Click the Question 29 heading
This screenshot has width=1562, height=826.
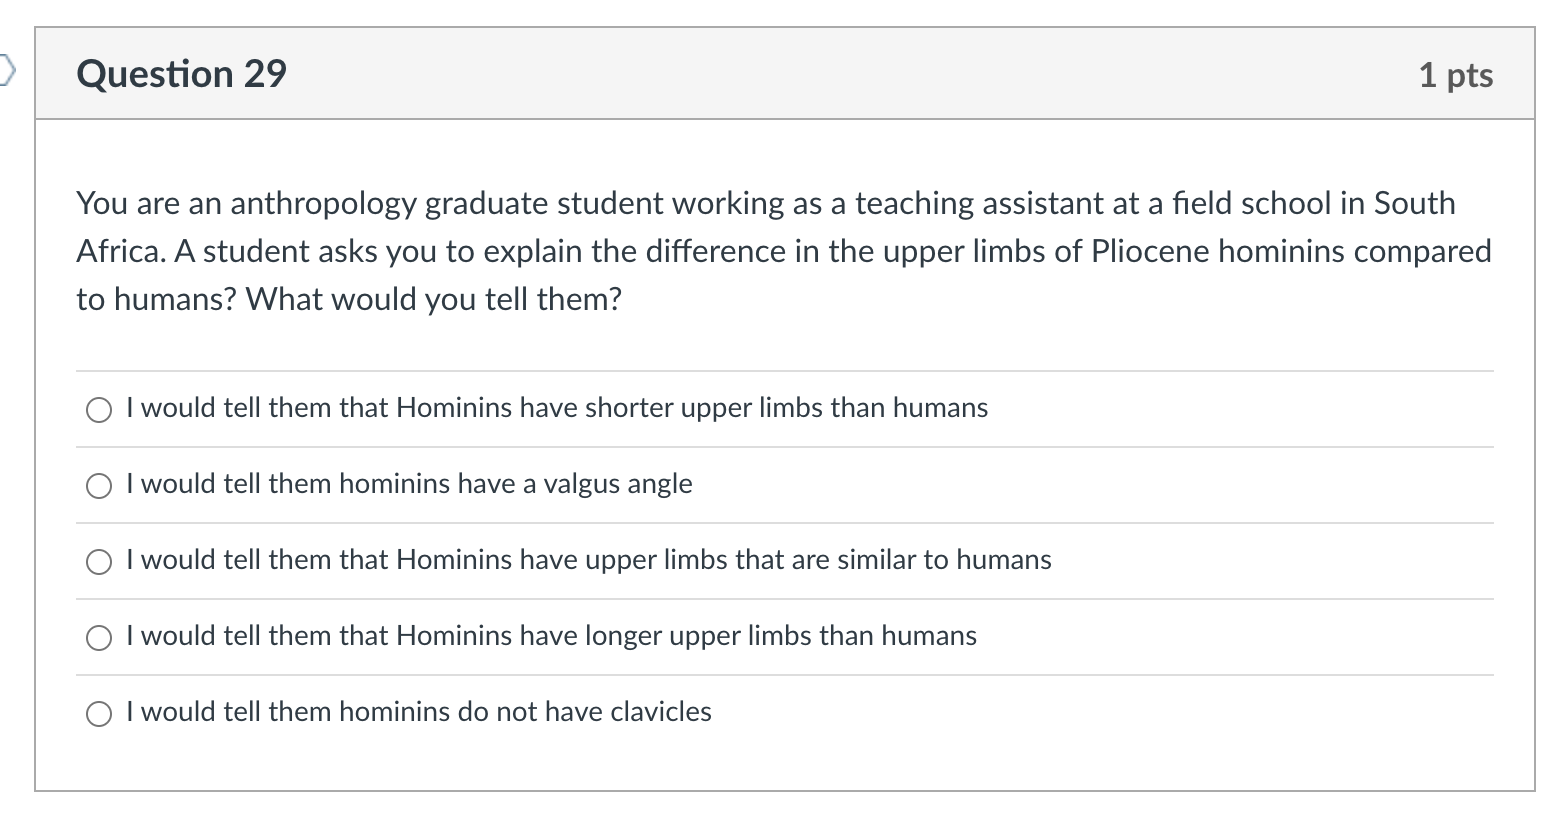pos(181,75)
